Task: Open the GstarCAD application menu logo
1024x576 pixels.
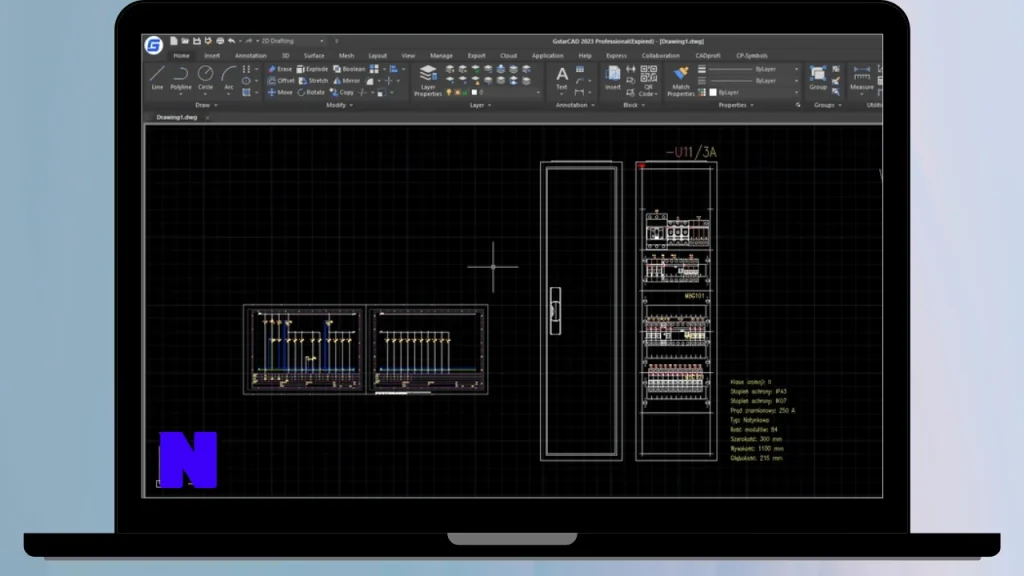Action: pos(153,44)
